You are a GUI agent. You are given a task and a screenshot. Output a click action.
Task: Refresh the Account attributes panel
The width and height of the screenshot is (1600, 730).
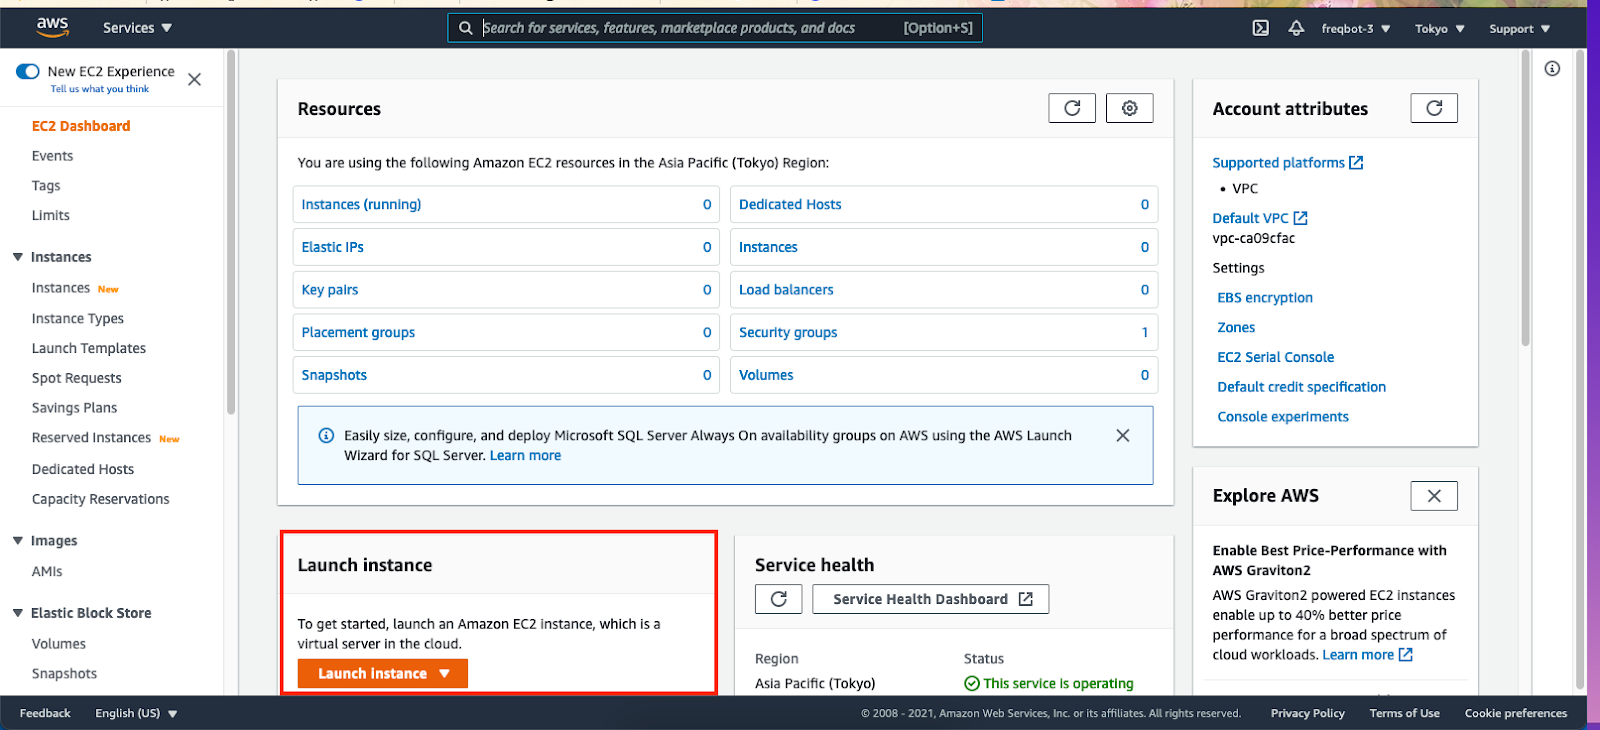coord(1434,108)
